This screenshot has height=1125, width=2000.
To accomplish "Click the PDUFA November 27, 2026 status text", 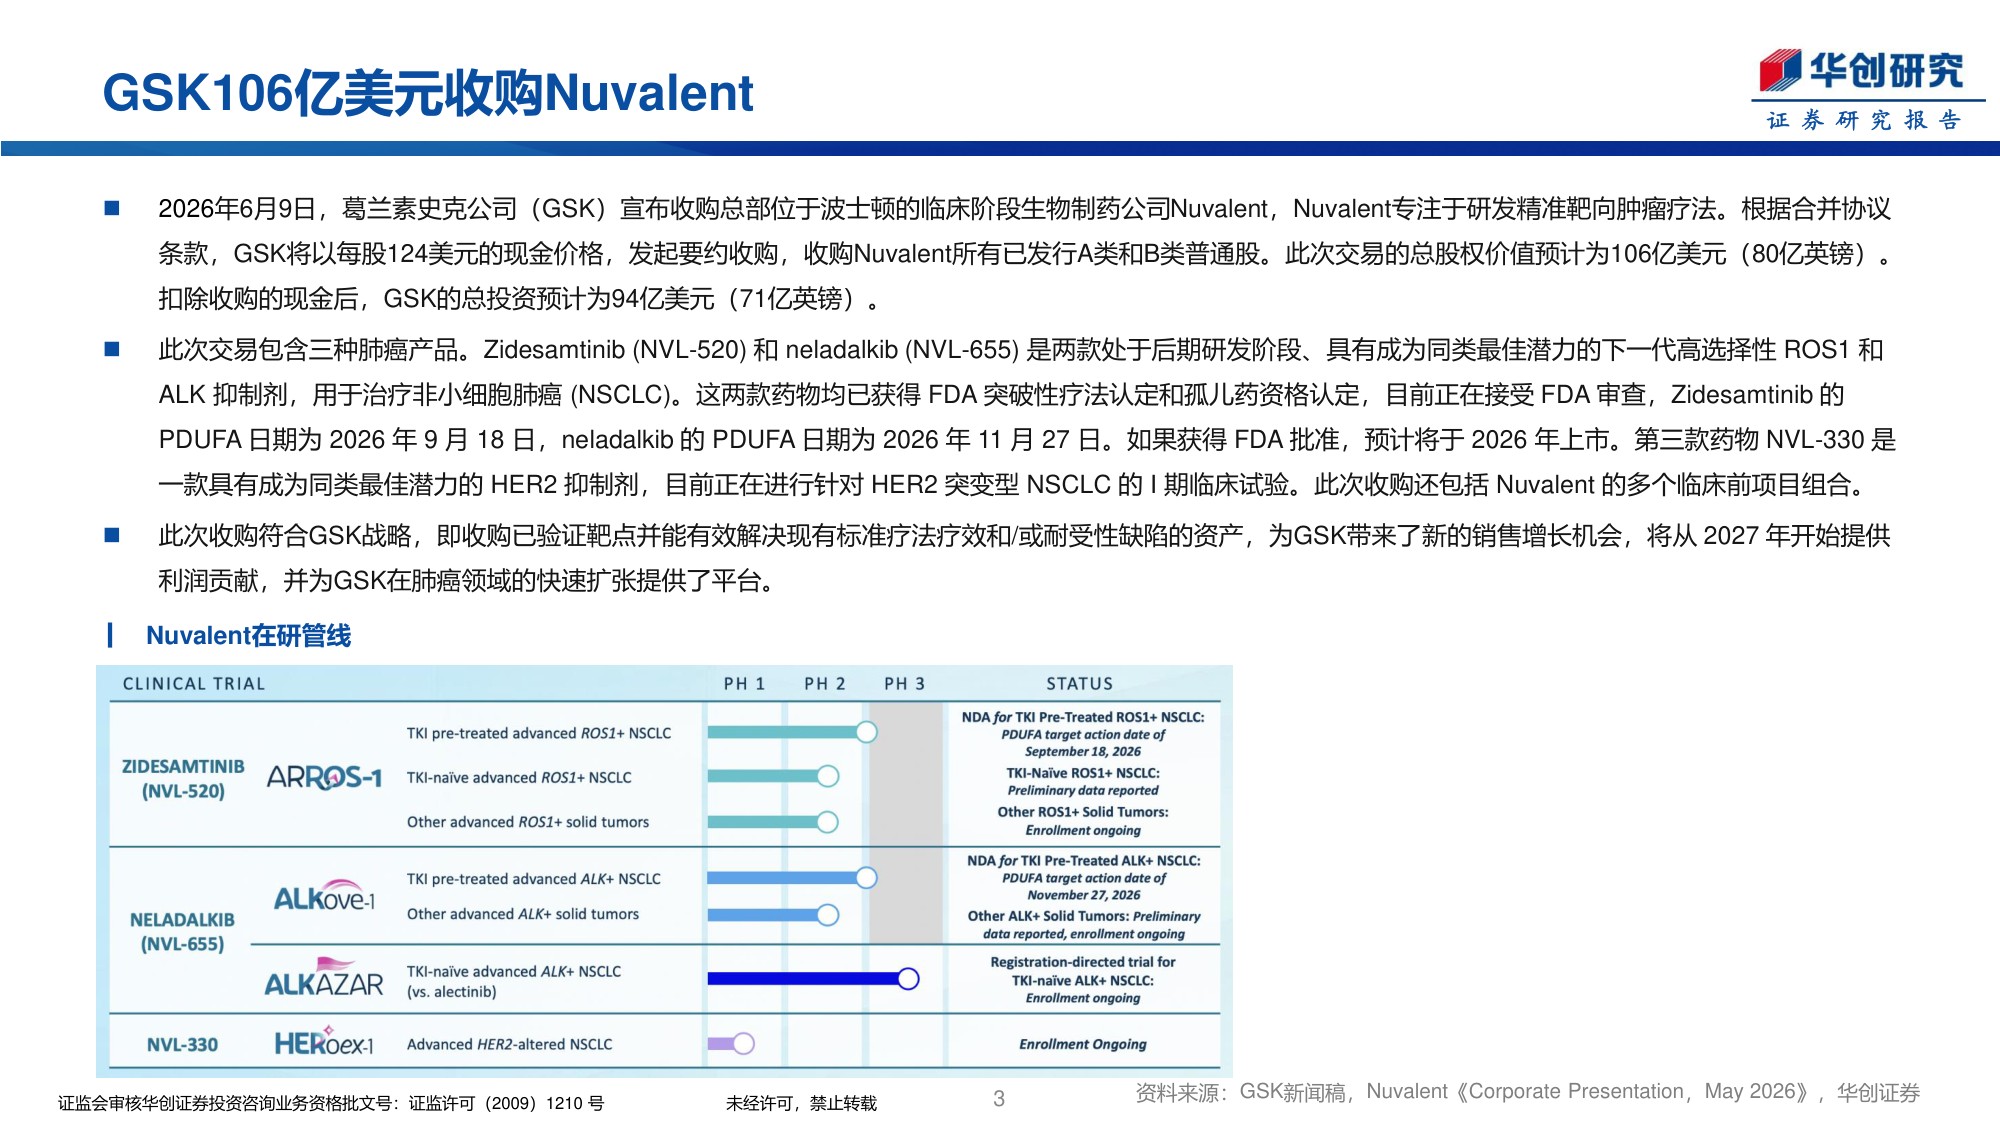I will pos(1084,878).
